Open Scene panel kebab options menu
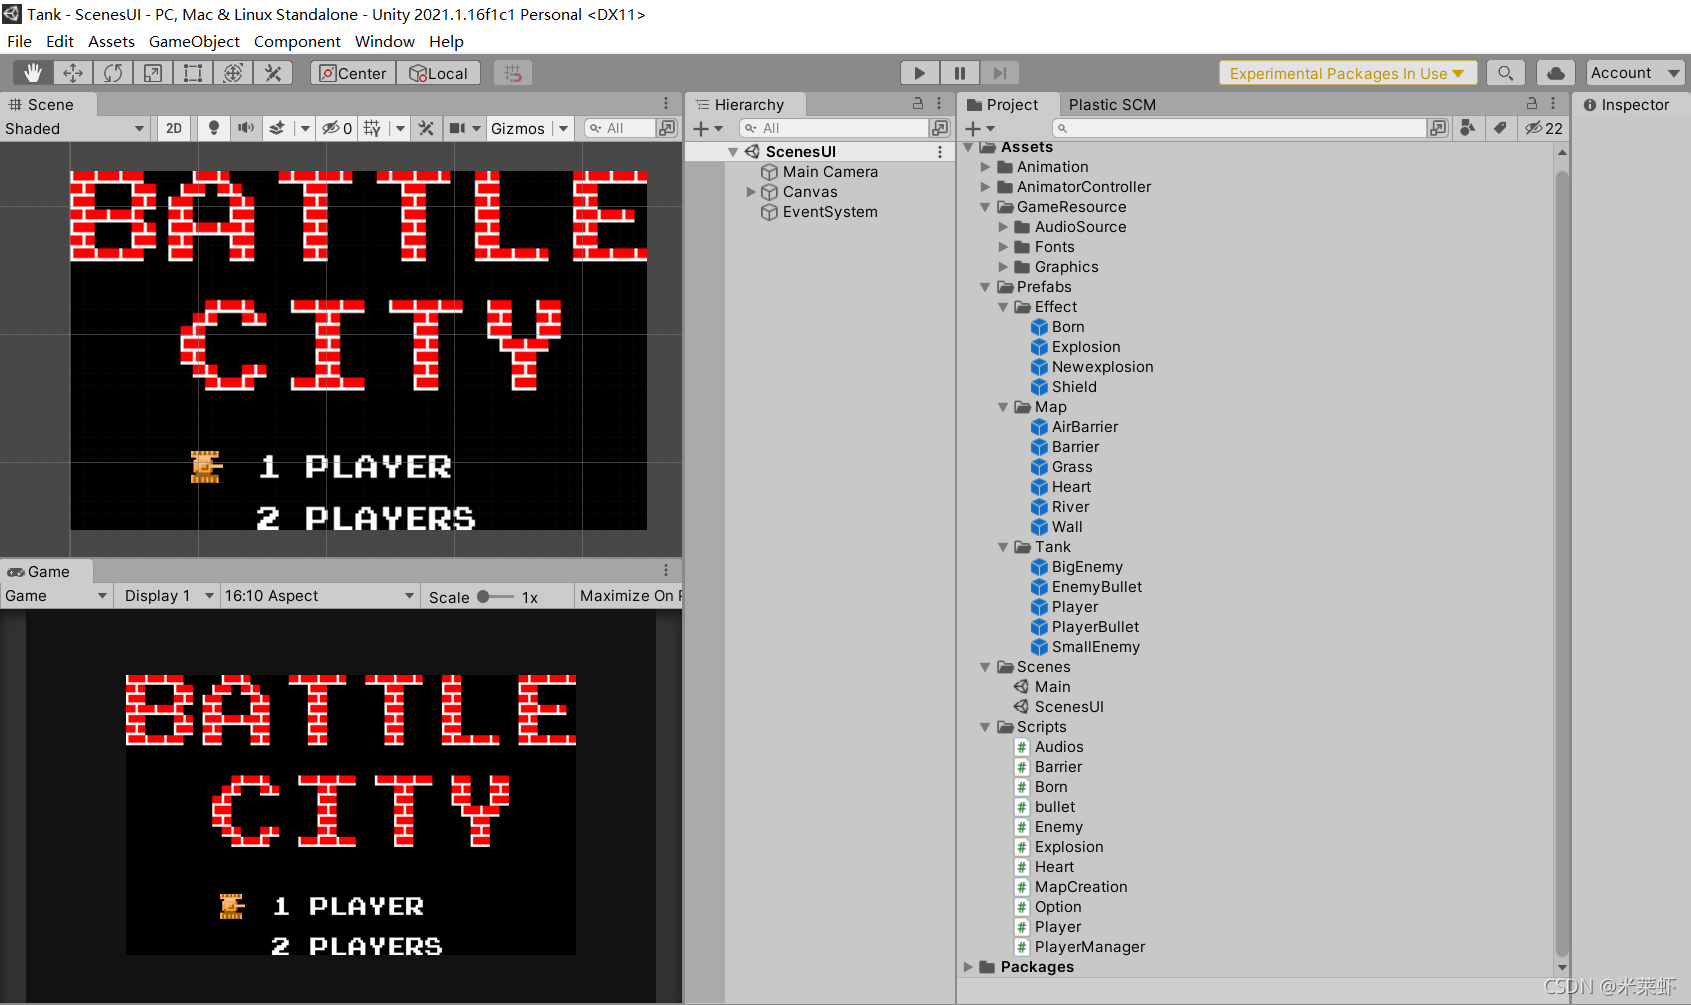 pyautogui.click(x=666, y=104)
